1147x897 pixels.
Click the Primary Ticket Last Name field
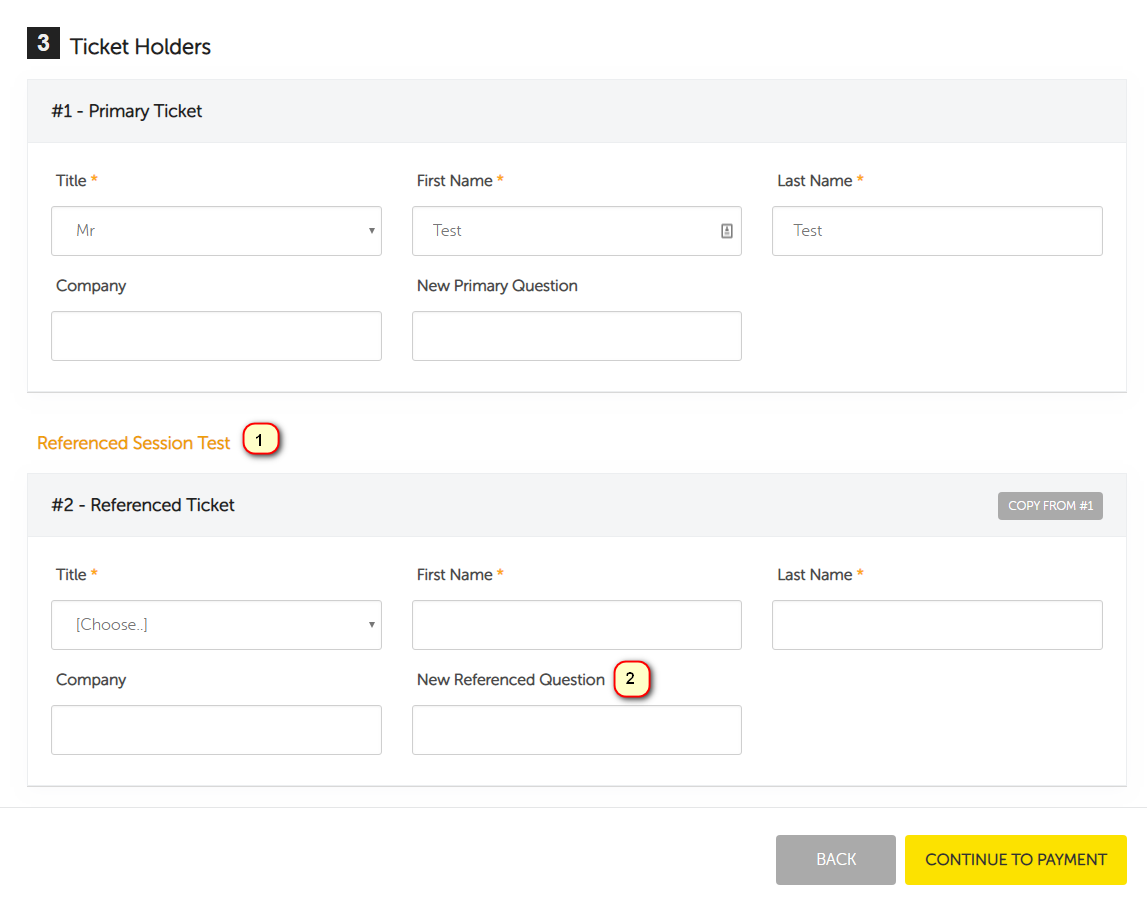pos(937,231)
